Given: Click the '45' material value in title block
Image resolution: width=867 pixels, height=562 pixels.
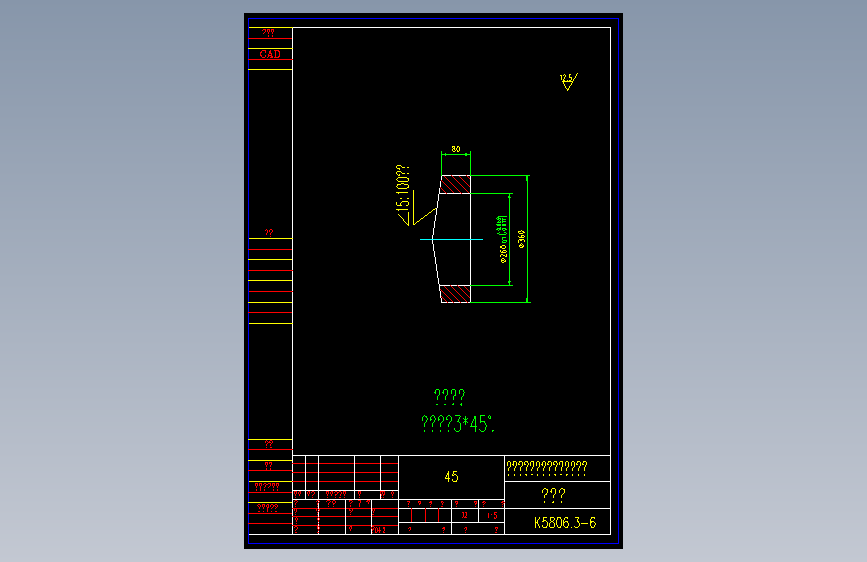Looking at the screenshot, I should pyautogui.click(x=451, y=477).
